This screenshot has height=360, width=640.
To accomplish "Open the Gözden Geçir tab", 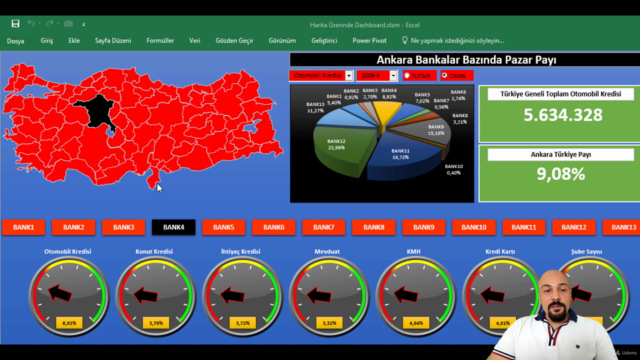I will coord(234,40).
